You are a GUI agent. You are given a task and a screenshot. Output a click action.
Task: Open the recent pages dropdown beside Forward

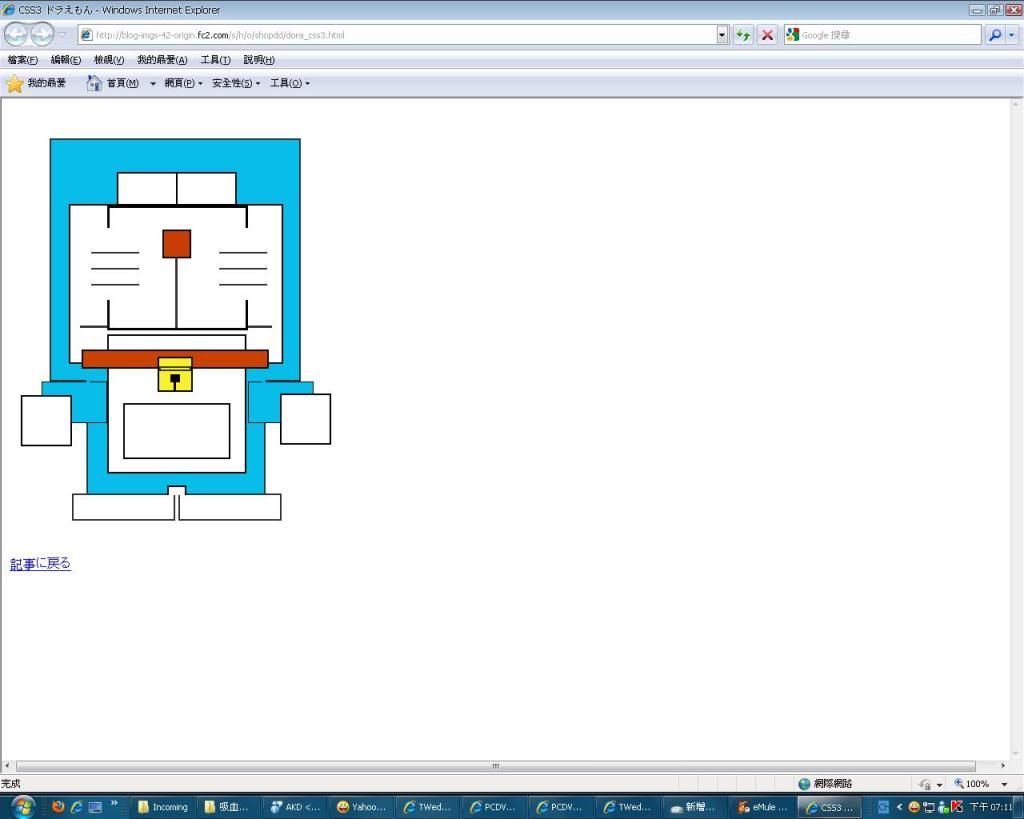coord(63,35)
